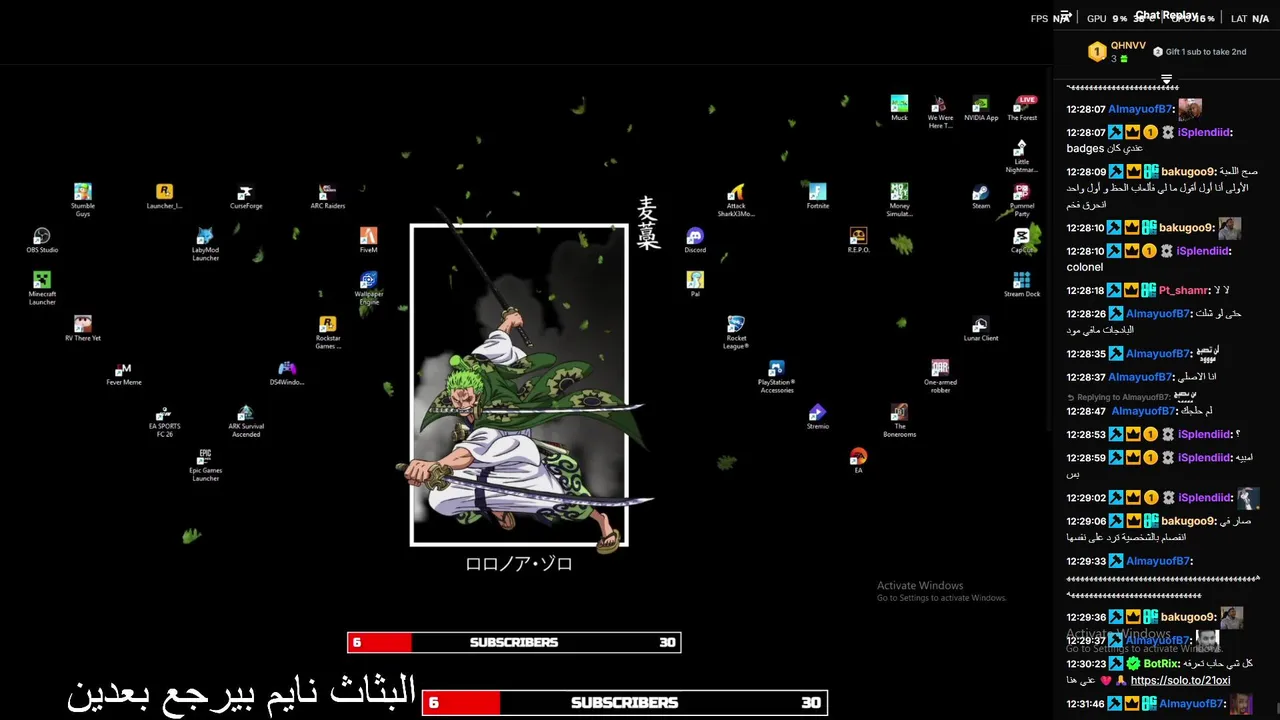Click the LAT N/A latency readout
This screenshot has height=720, width=1280.
click(x=1250, y=18)
